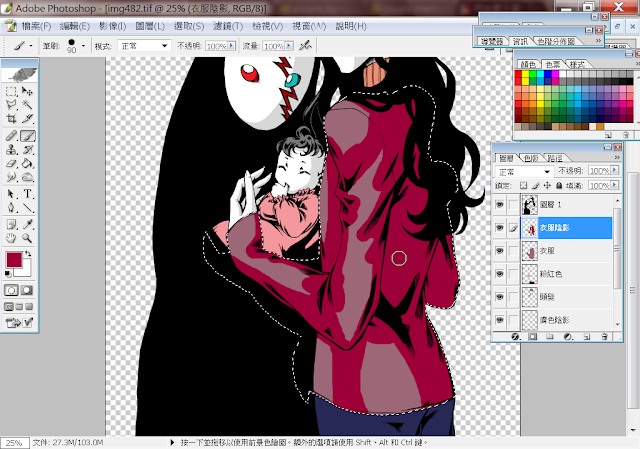The width and height of the screenshot is (640, 449).
Task: Click foreground color crimson swatch
Action: (13, 260)
